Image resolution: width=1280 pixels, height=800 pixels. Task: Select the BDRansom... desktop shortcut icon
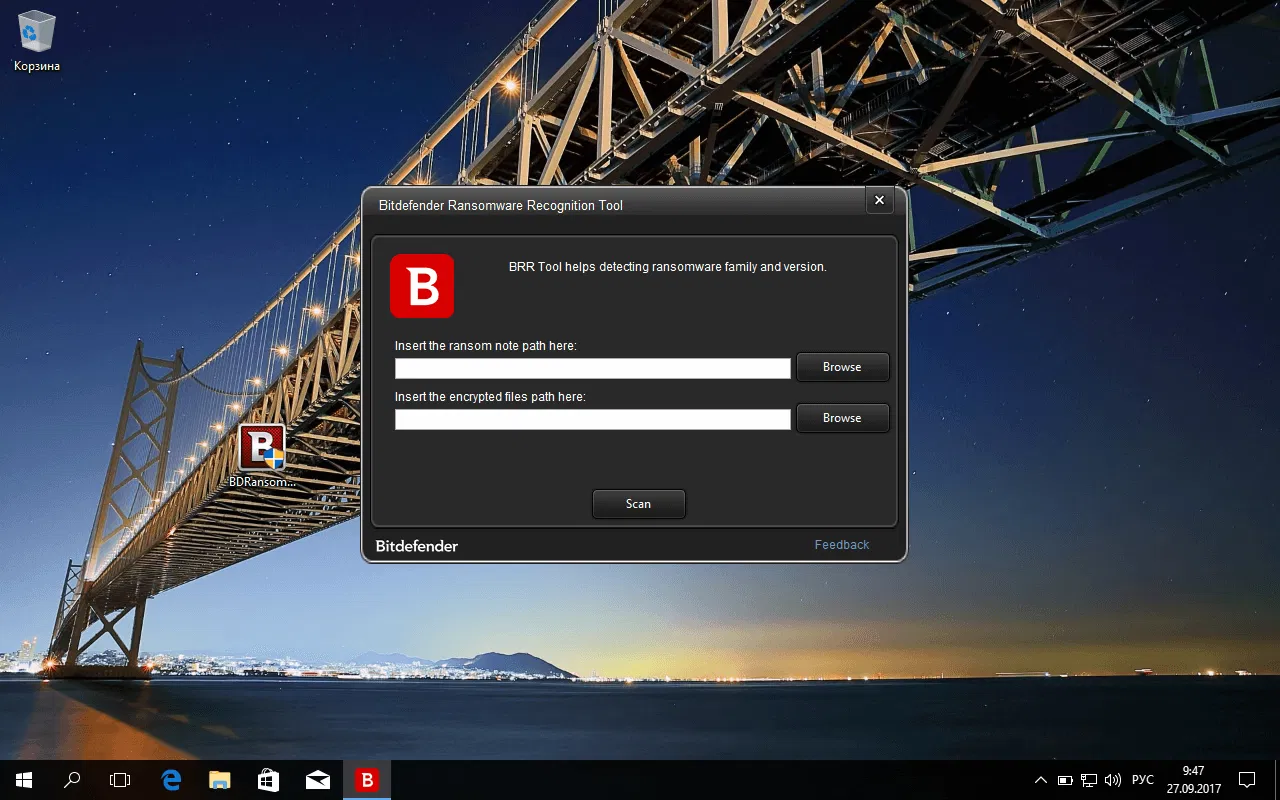(262, 456)
